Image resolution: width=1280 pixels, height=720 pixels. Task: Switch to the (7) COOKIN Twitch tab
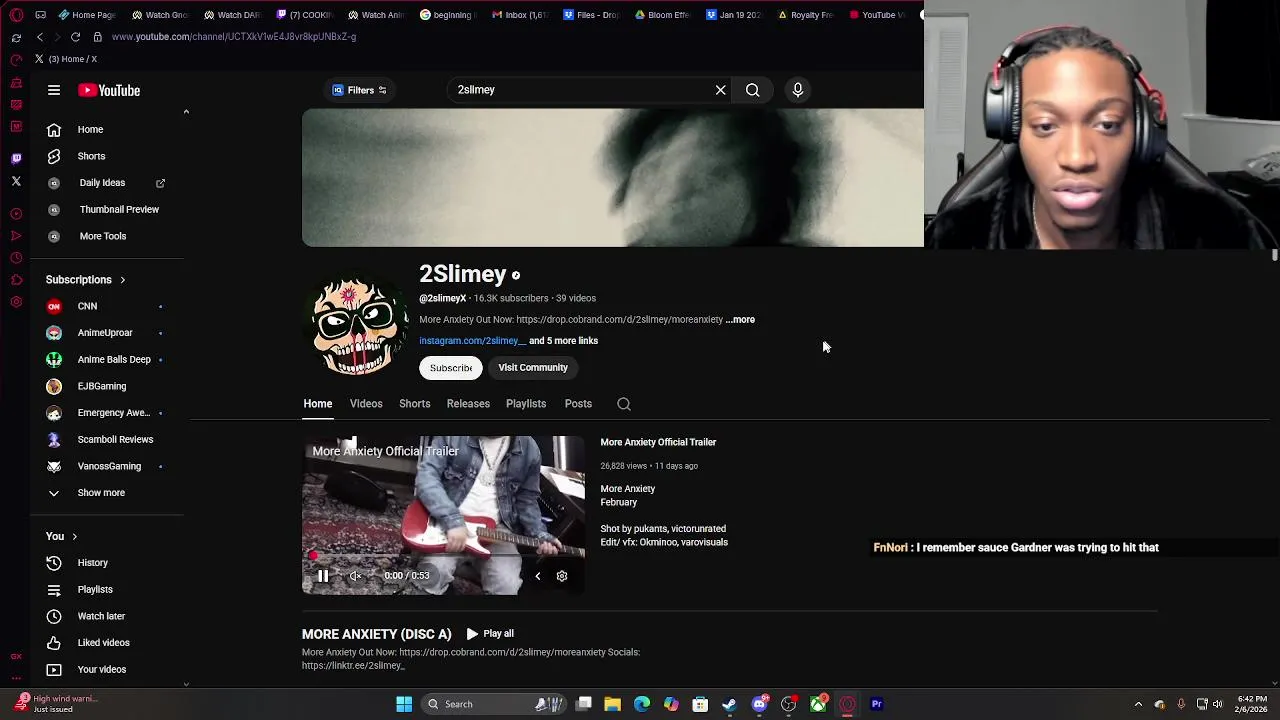[x=304, y=15]
